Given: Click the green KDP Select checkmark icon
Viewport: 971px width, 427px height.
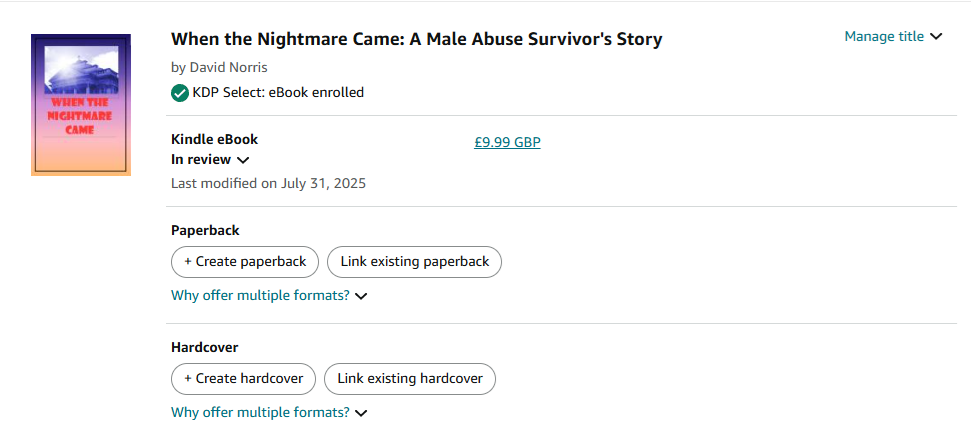Looking at the screenshot, I should (x=180, y=93).
